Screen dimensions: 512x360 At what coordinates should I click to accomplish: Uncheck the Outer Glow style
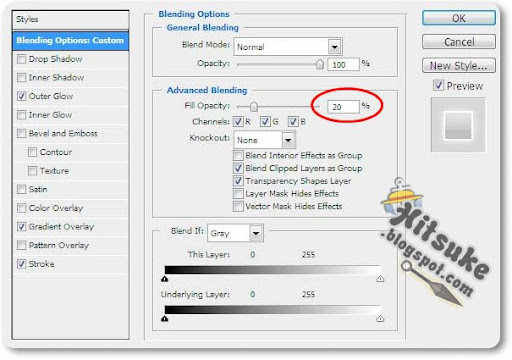(x=21, y=96)
